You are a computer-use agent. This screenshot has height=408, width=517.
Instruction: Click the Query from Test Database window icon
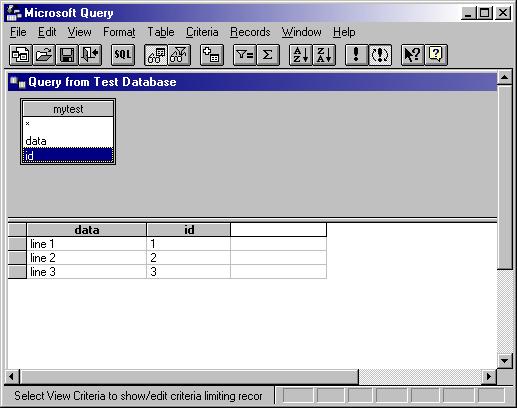18,82
